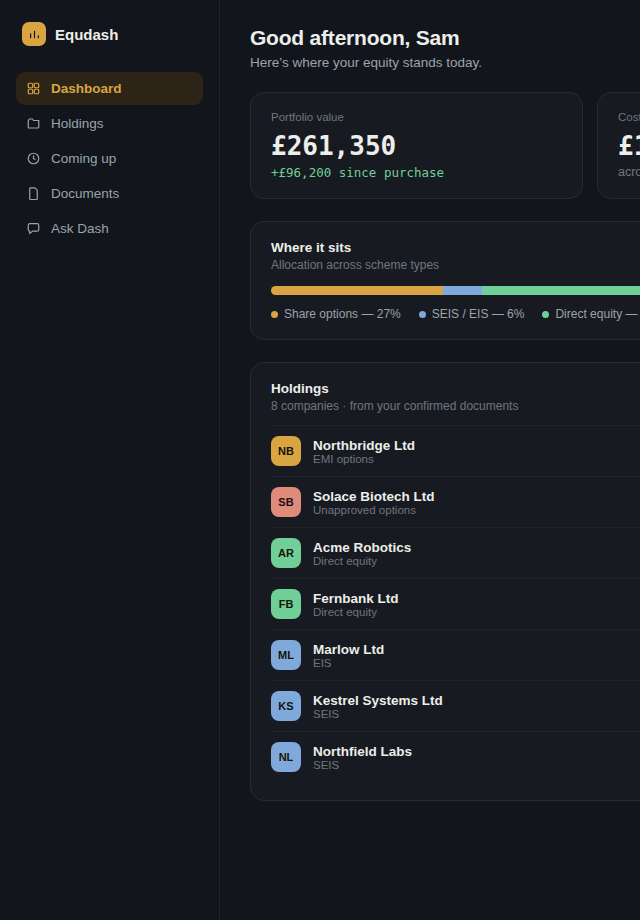Click the NL avatar for Northfield Labs
Image resolution: width=640 pixels, height=920 pixels.
click(286, 757)
